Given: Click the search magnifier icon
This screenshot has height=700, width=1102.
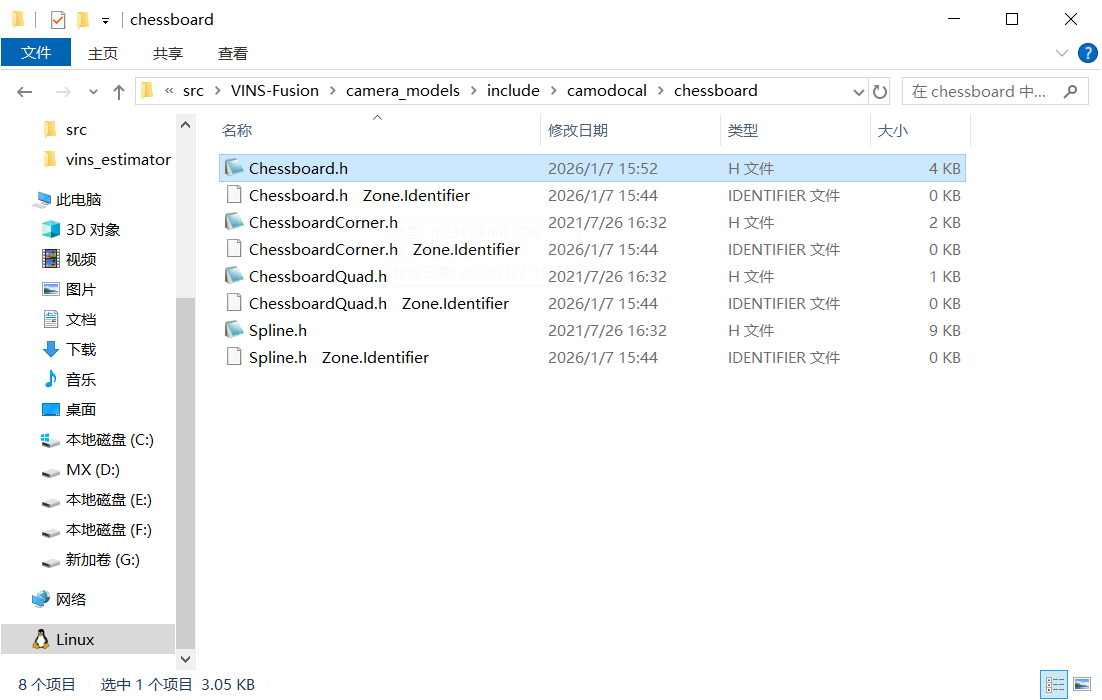Looking at the screenshot, I should click(1070, 91).
